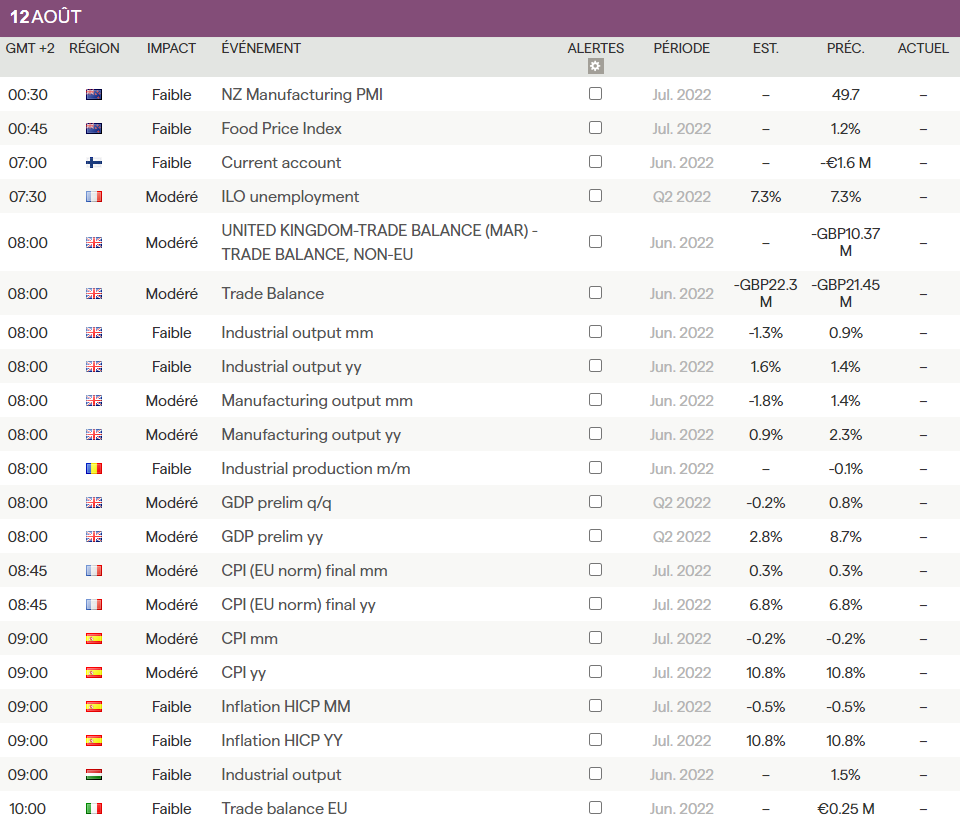960x825 pixels.
Task: Click France flag in ILO unemployment row
Action: pyautogui.click(x=94, y=196)
